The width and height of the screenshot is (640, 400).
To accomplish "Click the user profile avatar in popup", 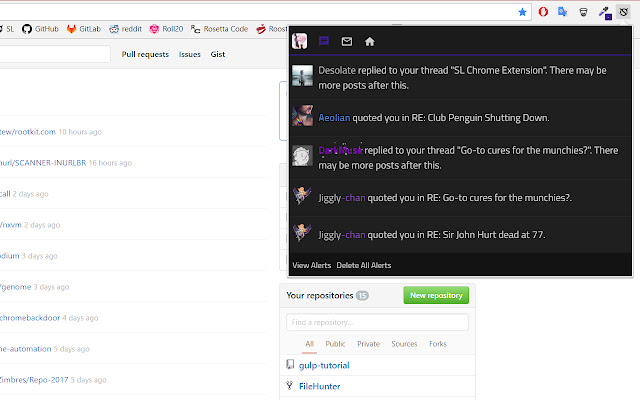I will [x=300, y=41].
